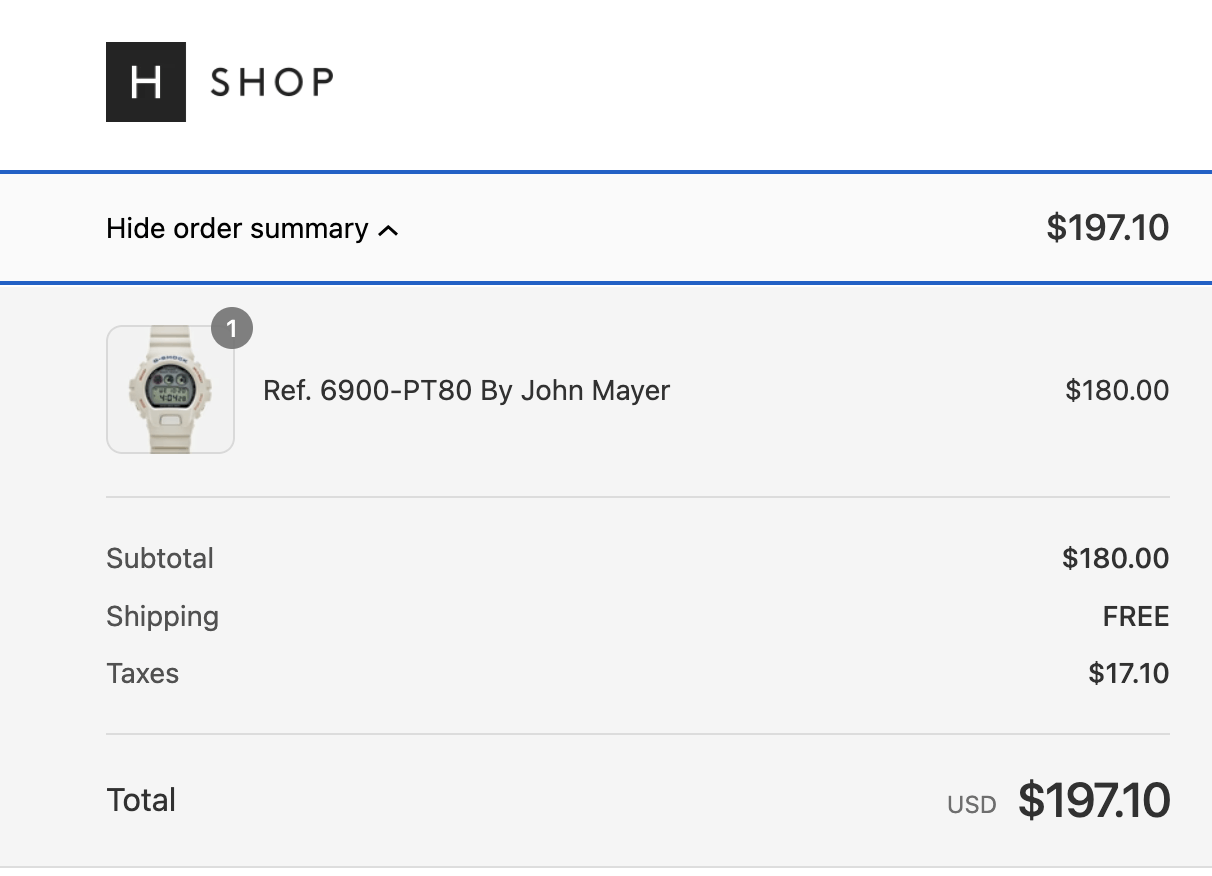Click the Hide order summary text
This screenshot has width=1212, height=876.
coord(237,229)
